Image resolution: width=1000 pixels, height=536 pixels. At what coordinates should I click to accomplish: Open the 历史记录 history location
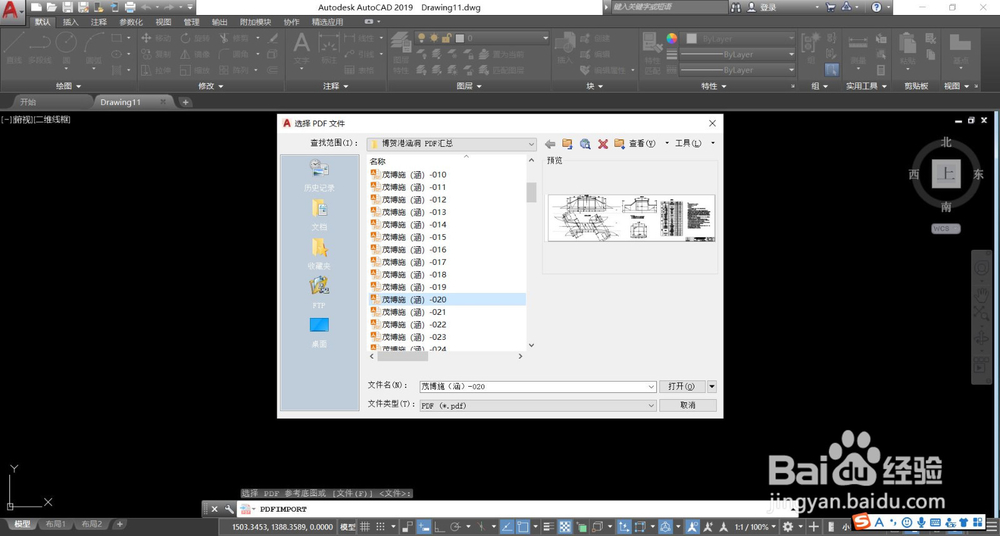320,176
